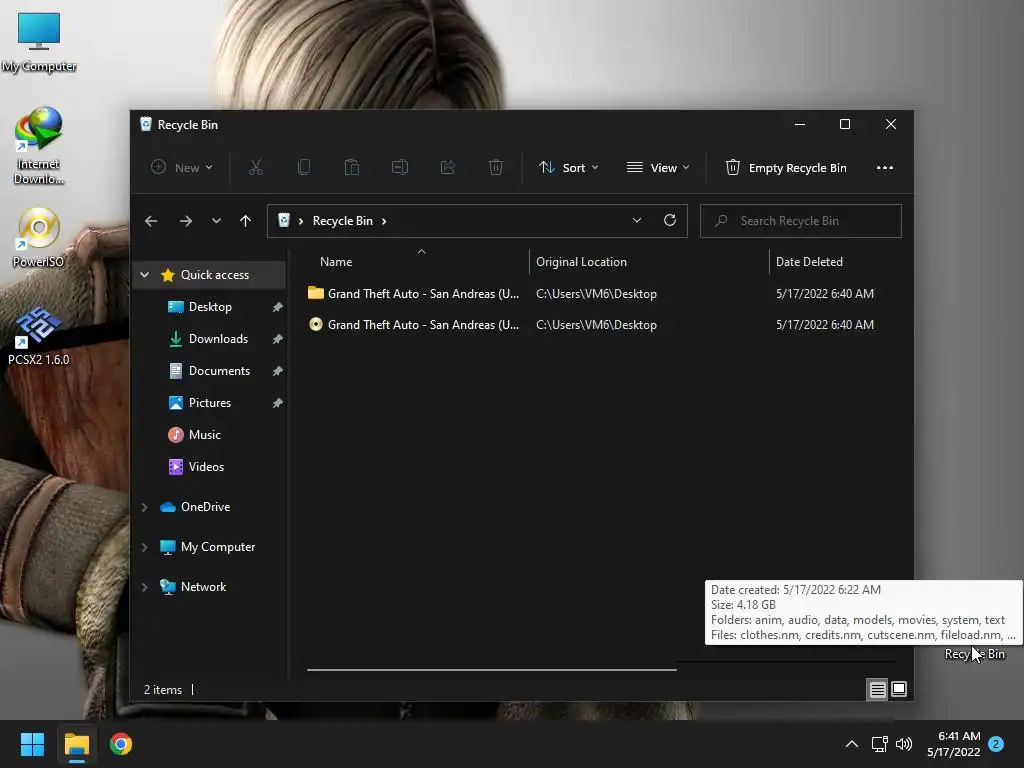Select Internet Download Manager desktop icon

[39, 146]
